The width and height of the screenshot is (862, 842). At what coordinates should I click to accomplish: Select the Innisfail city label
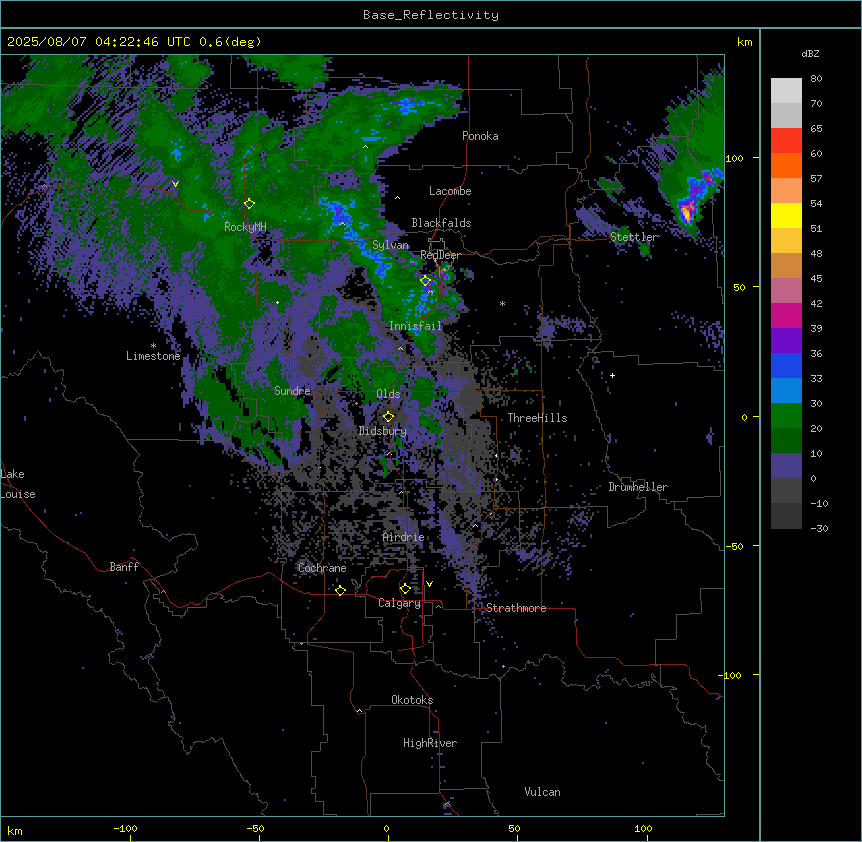(415, 326)
